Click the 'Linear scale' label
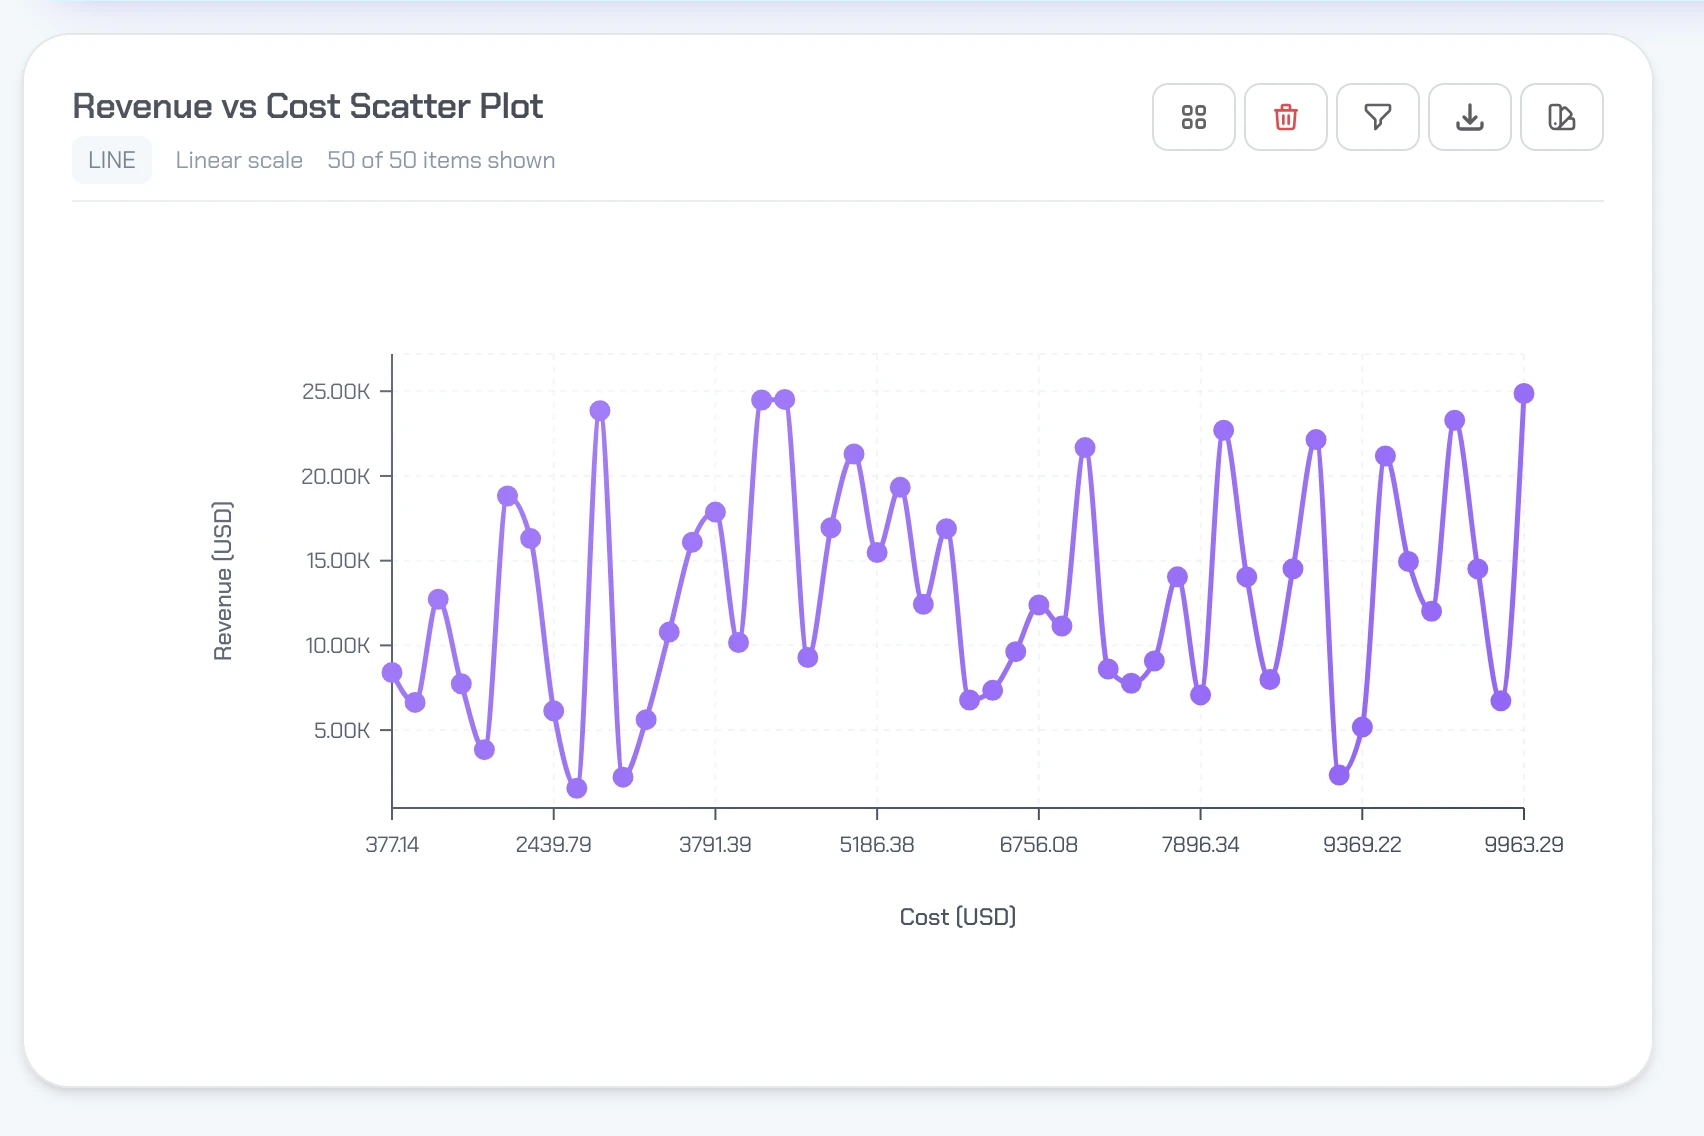 [239, 160]
